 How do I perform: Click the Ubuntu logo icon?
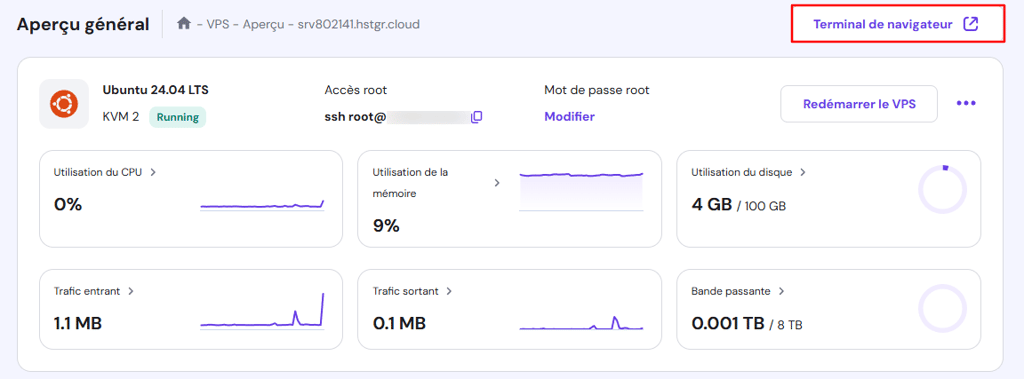click(64, 103)
